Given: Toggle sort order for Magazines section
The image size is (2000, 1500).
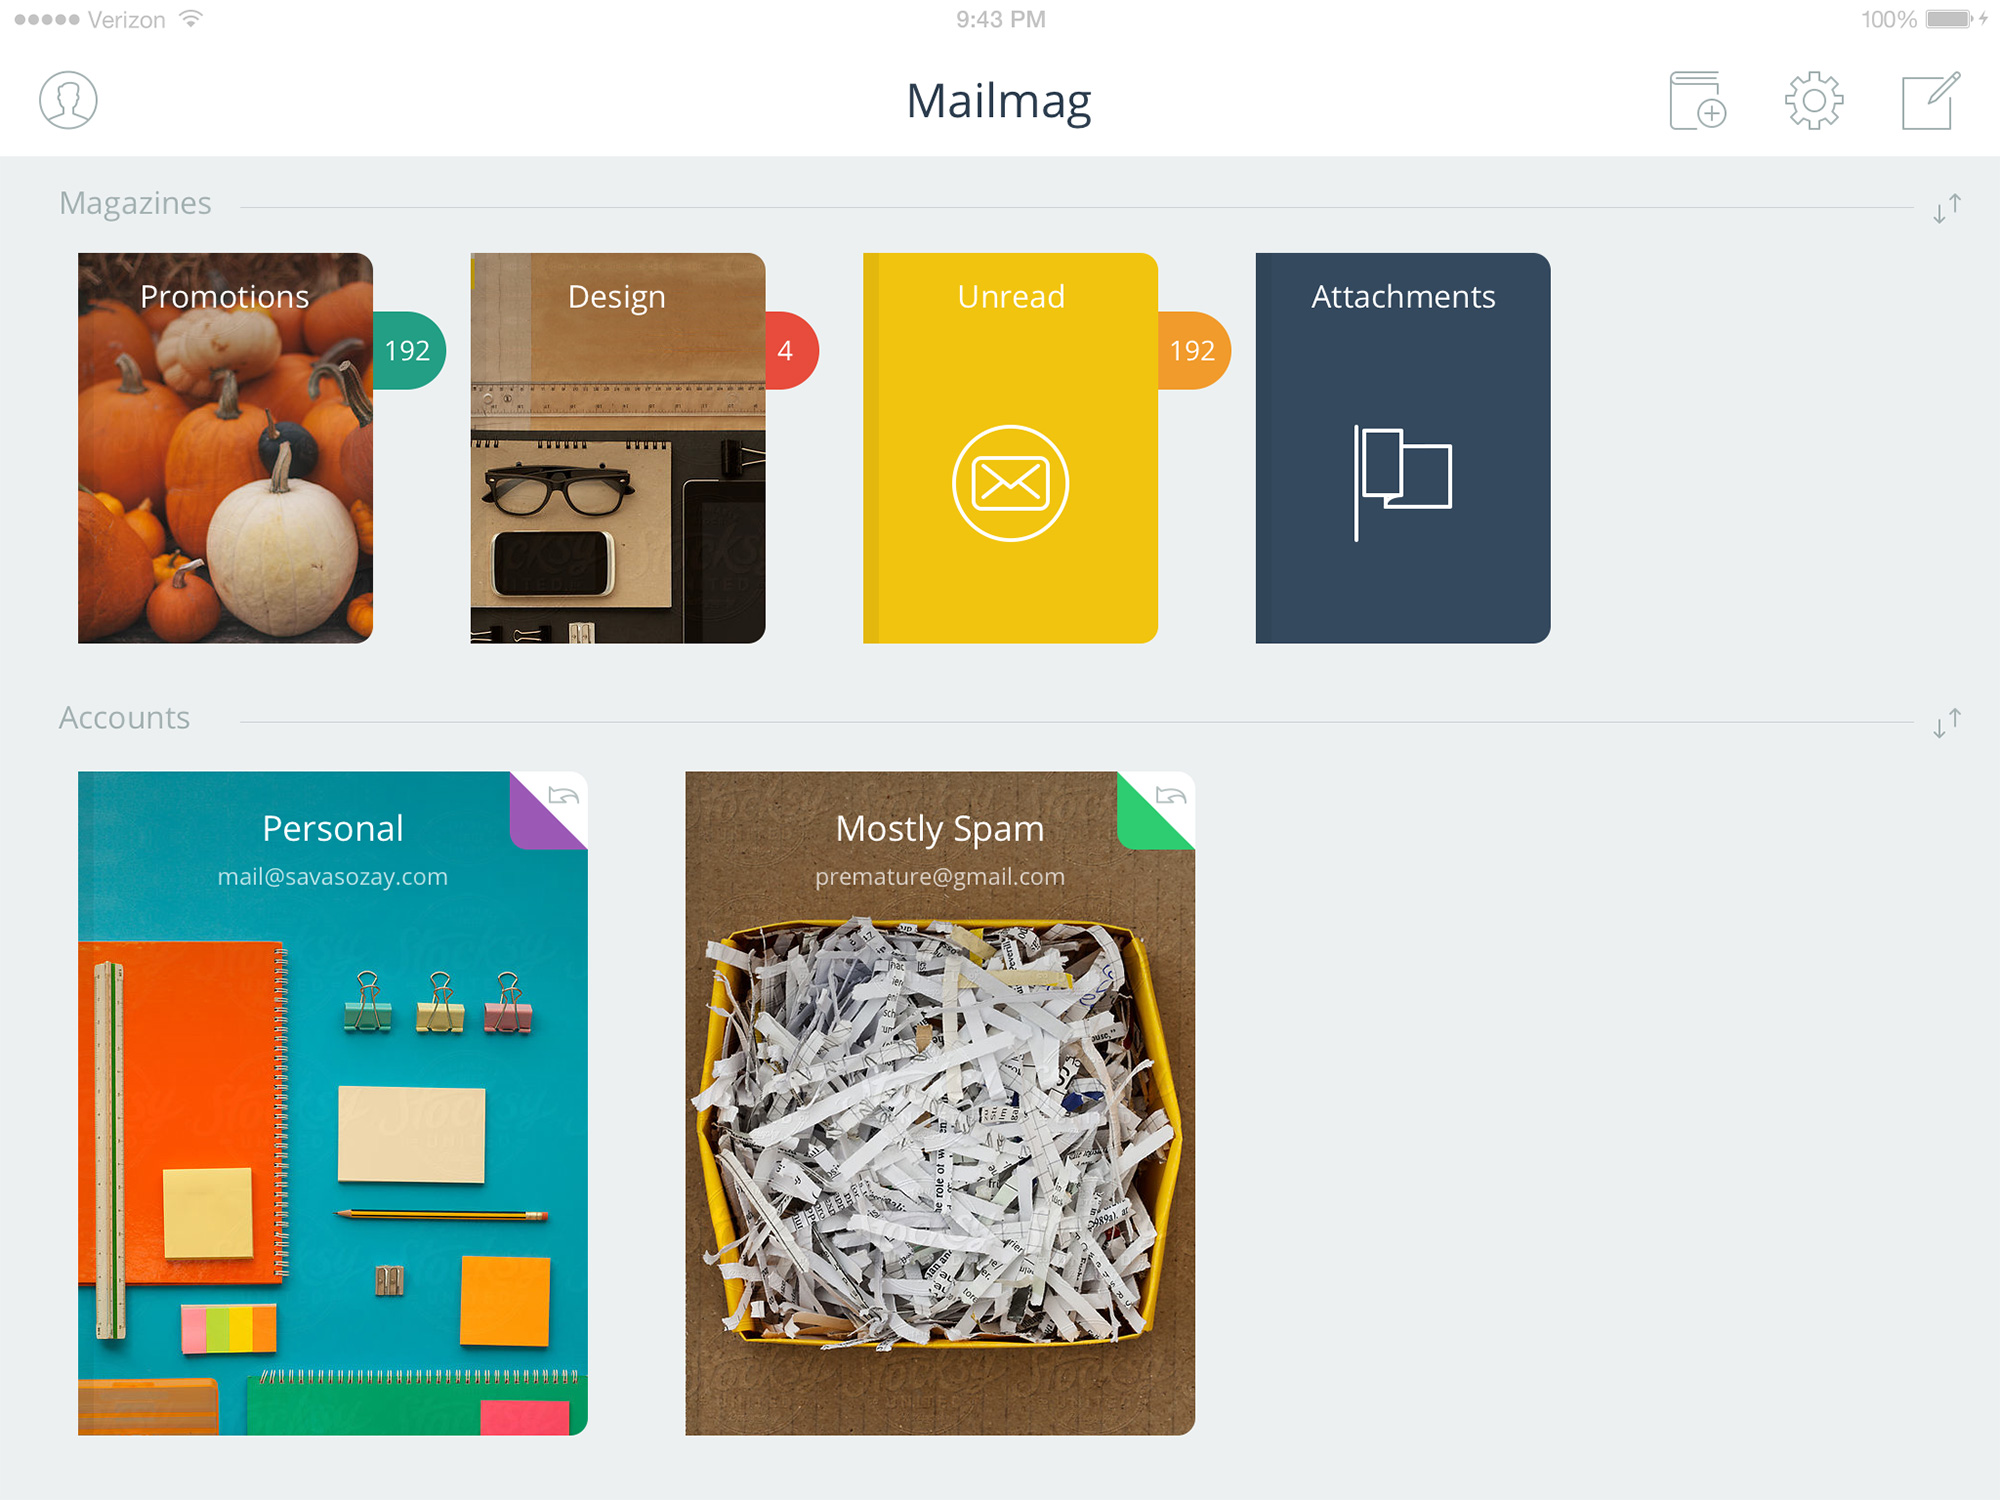Looking at the screenshot, I should tap(1946, 208).
